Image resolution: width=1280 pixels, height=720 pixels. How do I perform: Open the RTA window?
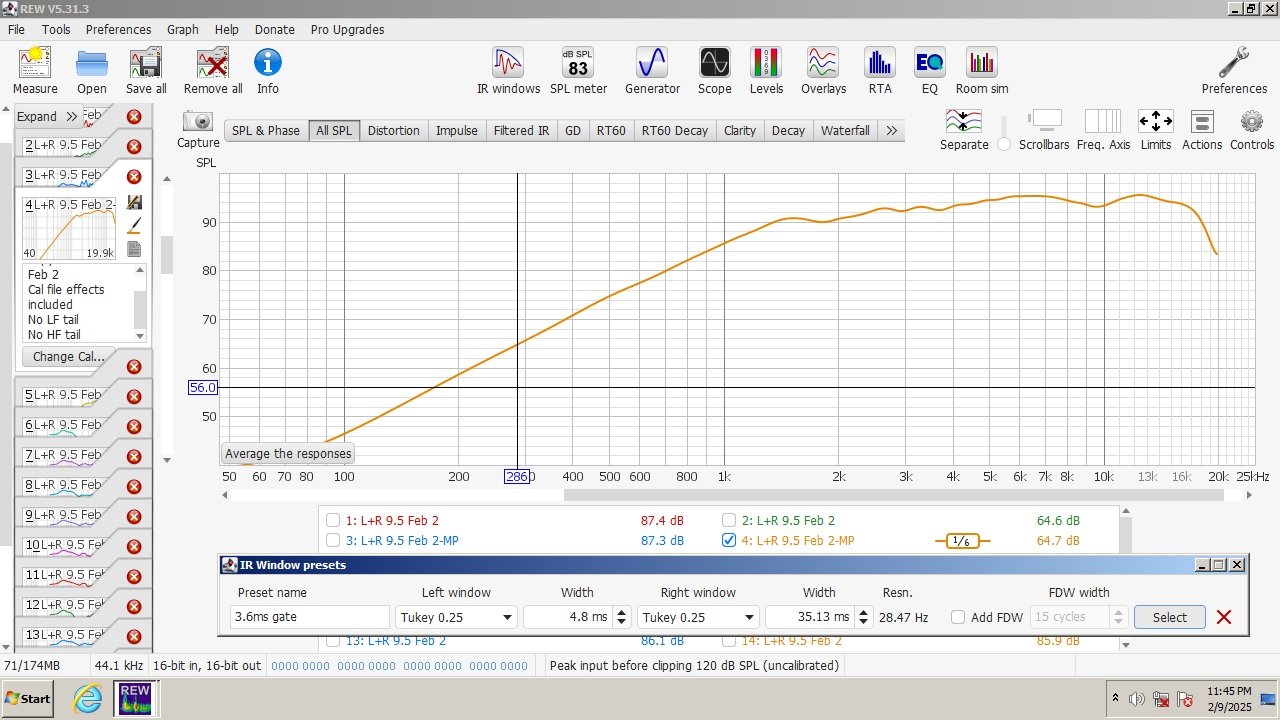pos(880,71)
